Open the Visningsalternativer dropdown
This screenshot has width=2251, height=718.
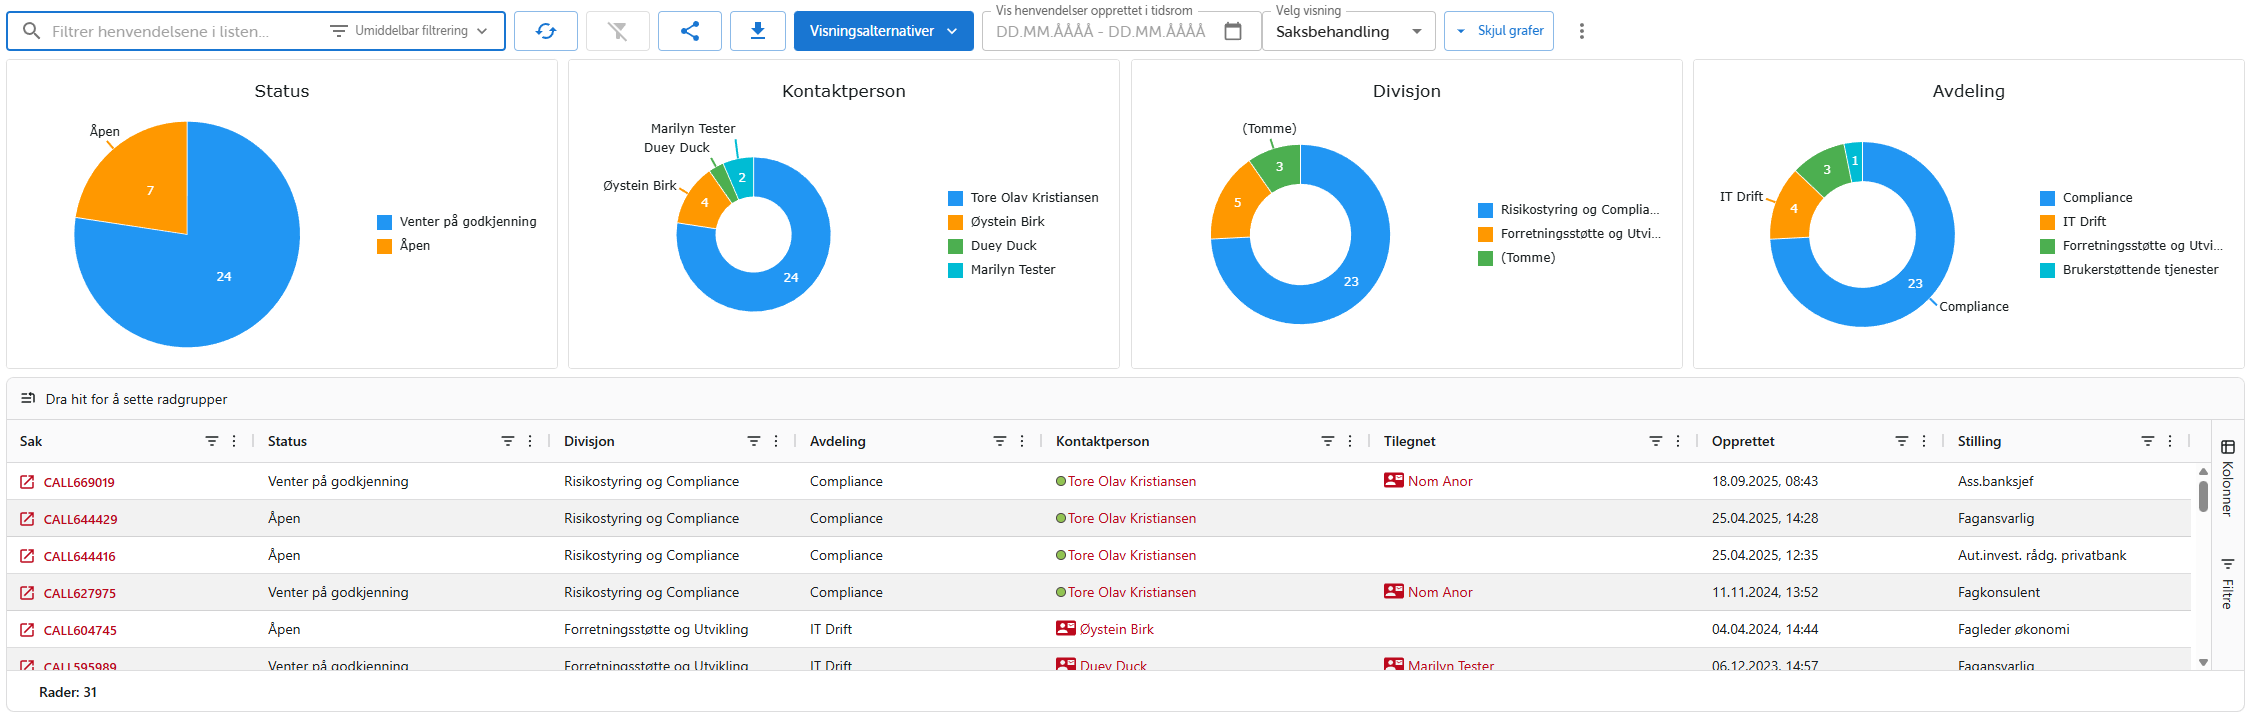pos(883,31)
